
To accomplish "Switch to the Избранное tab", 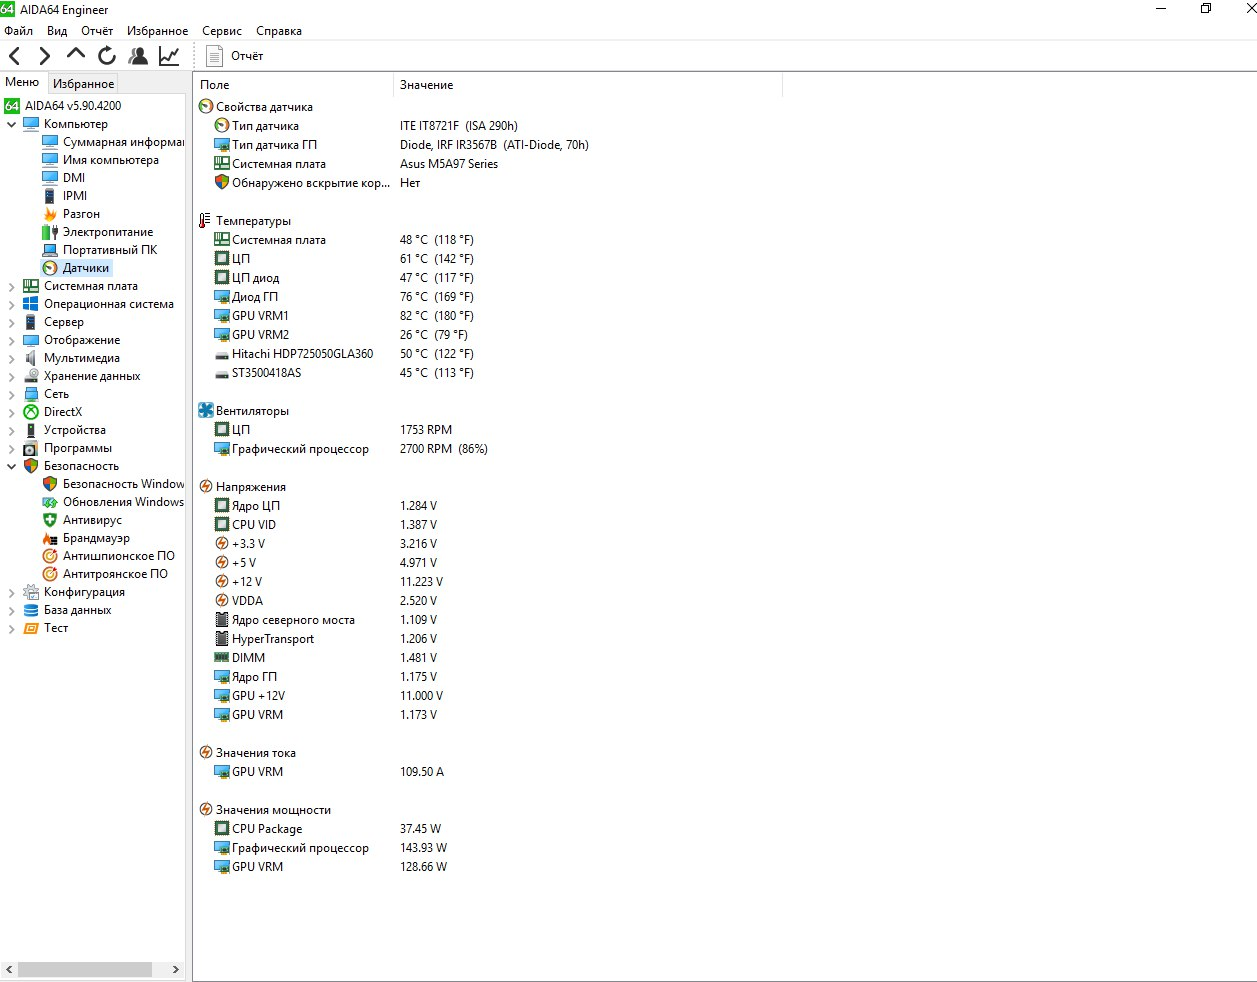I will (x=83, y=84).
